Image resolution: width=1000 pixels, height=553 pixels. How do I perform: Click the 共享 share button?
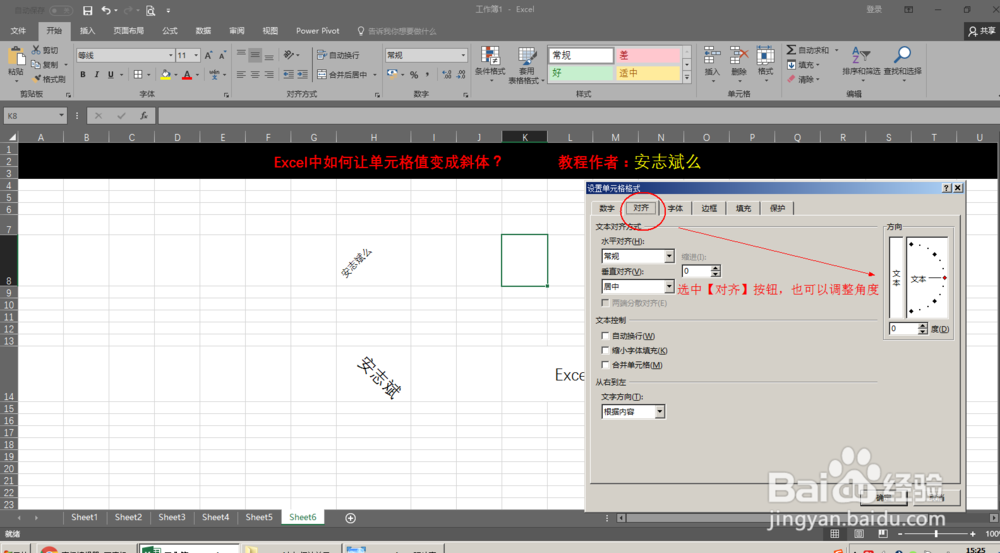click(x=982, y=31)
